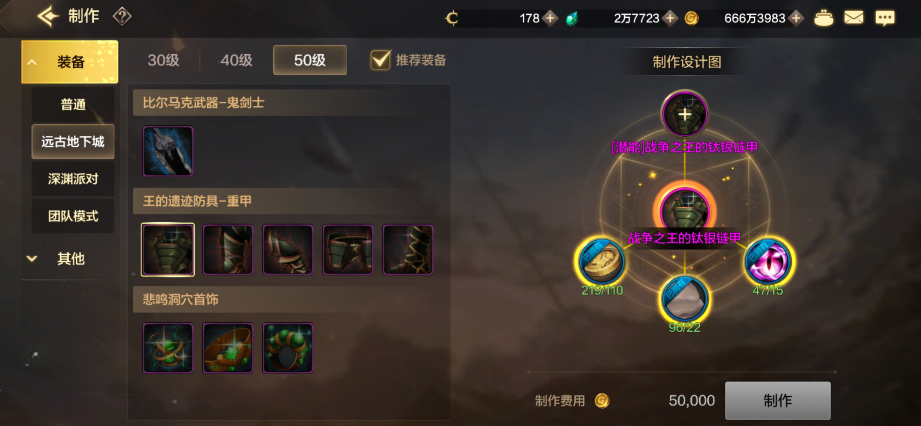Open the question mark help icon
Viewport: 921px width, 426px height.
click(x=122, y=16)
